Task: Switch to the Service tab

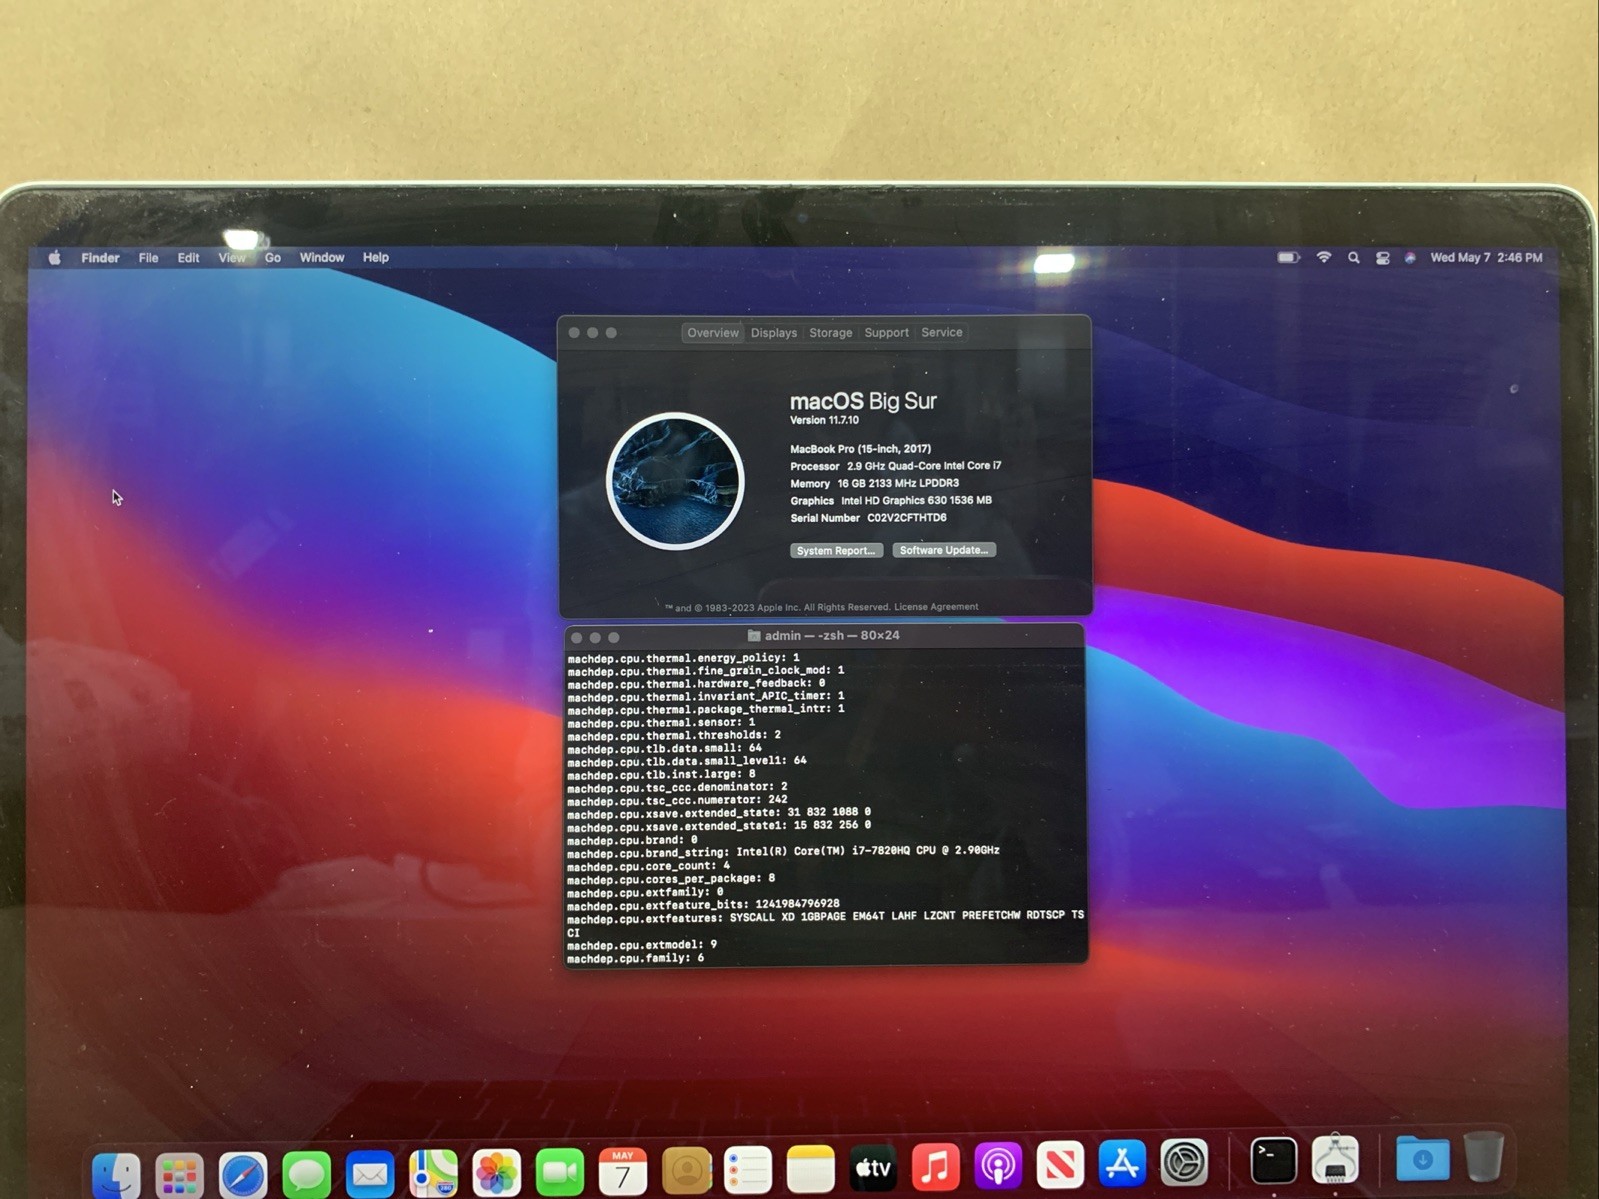Action: tap(942, 333)
